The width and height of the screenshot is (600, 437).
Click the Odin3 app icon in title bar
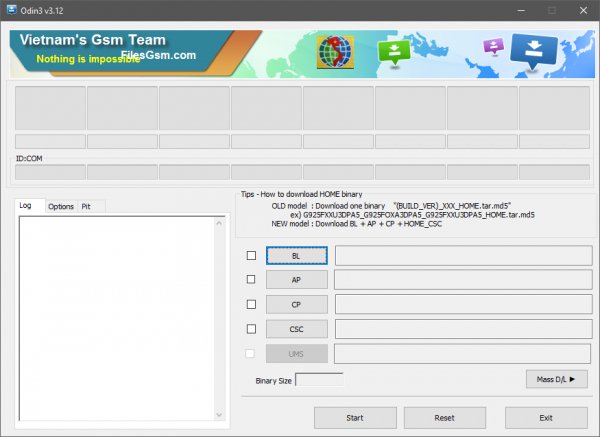[11, 10]
